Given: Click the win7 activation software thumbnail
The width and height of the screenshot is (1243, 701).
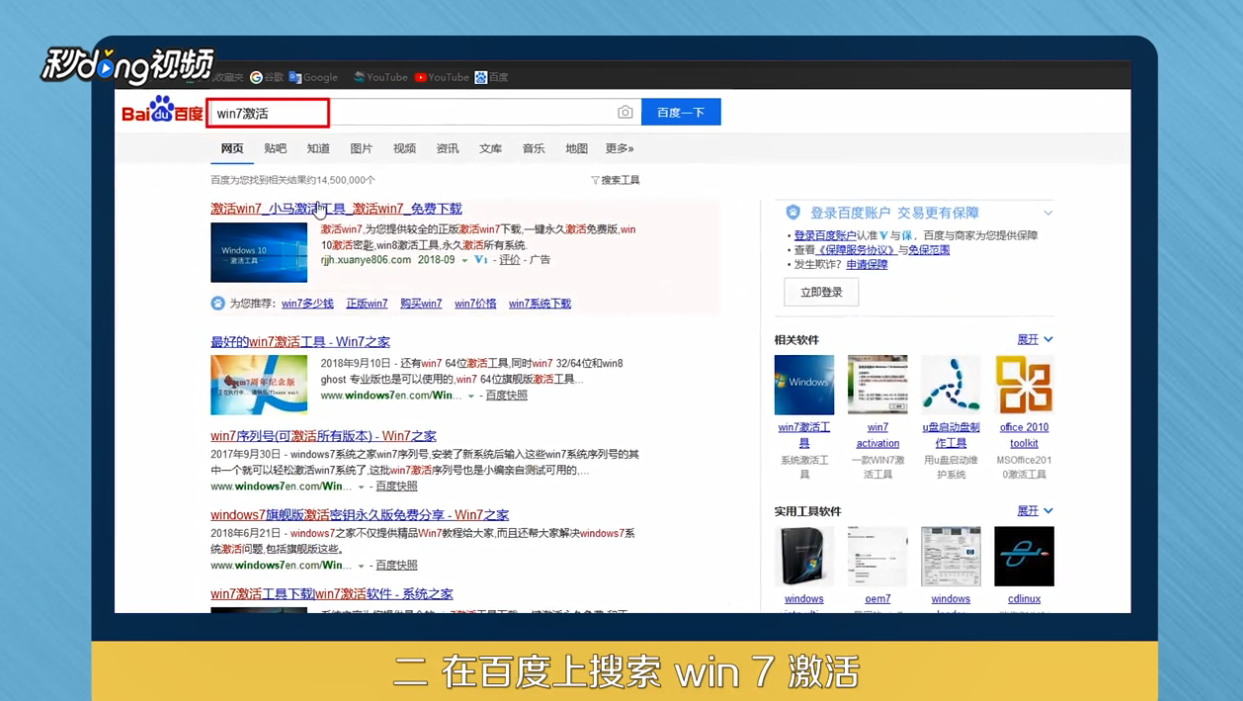Looking at the screenshot, I should pyautogui.click(x=877, y=385).
